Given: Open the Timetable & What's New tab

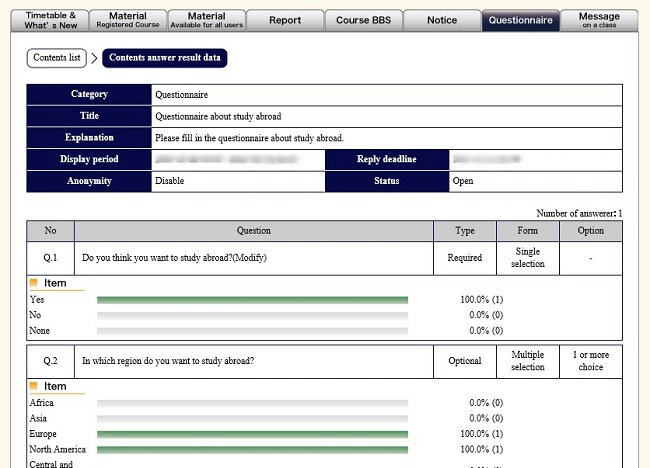Looking at the screenshot, I should click(49, 20).
